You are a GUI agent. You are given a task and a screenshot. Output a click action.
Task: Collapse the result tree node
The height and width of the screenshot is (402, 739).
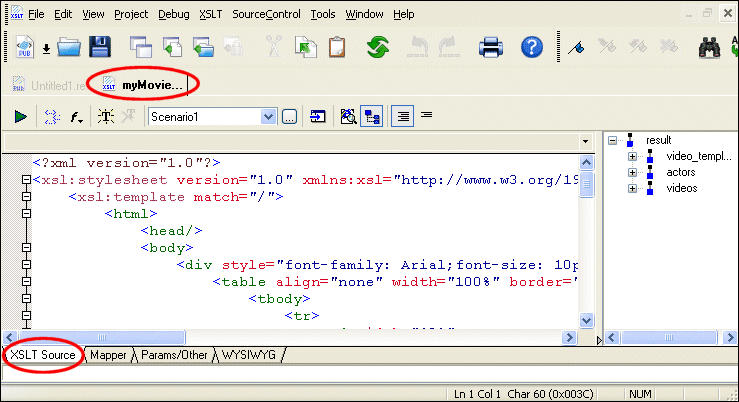[613, 141]
